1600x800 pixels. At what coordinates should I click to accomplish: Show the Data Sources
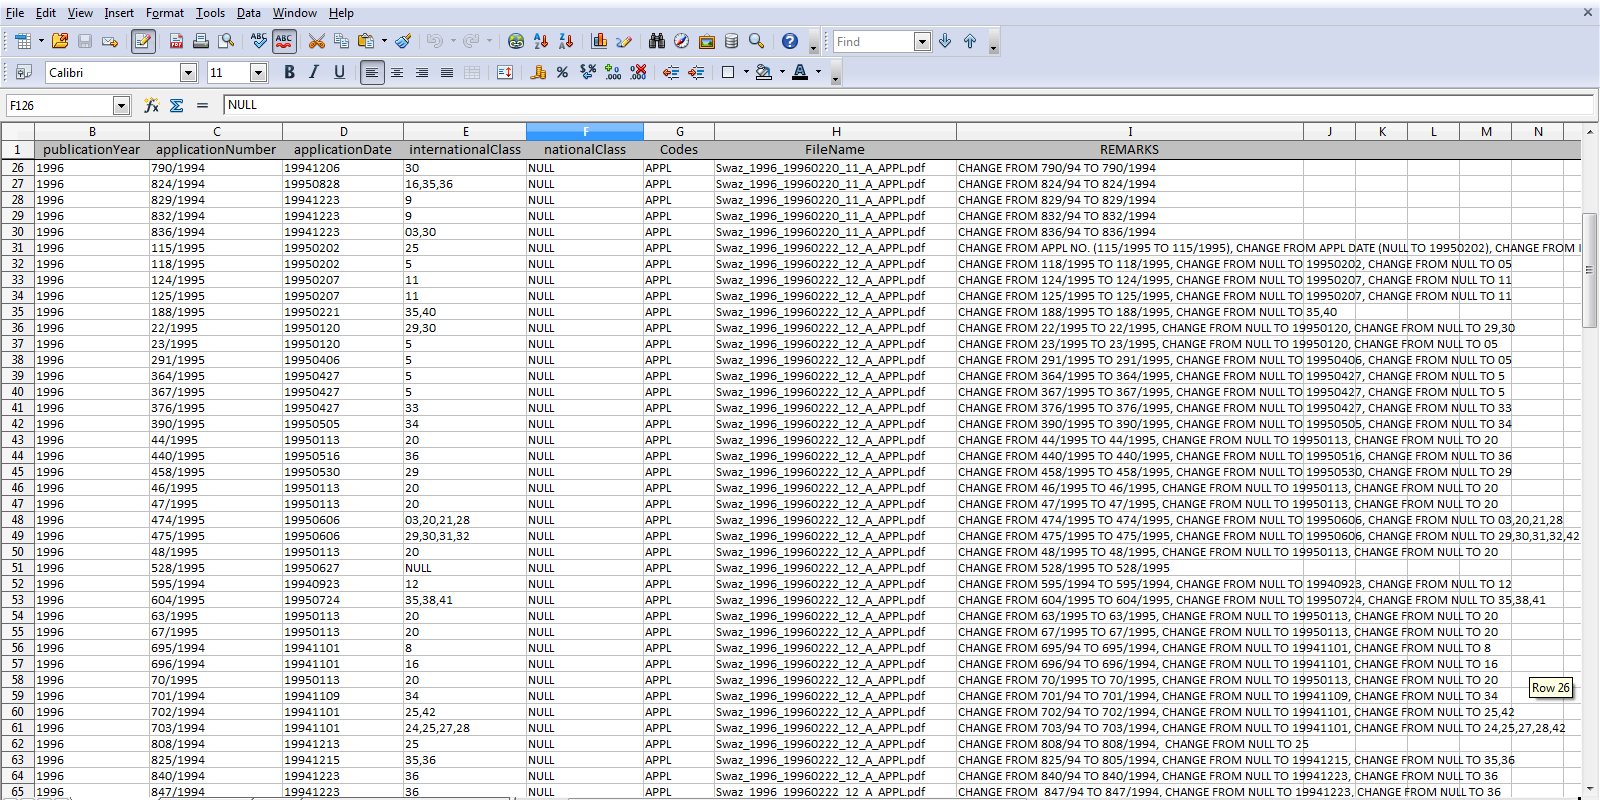point(732,41)
